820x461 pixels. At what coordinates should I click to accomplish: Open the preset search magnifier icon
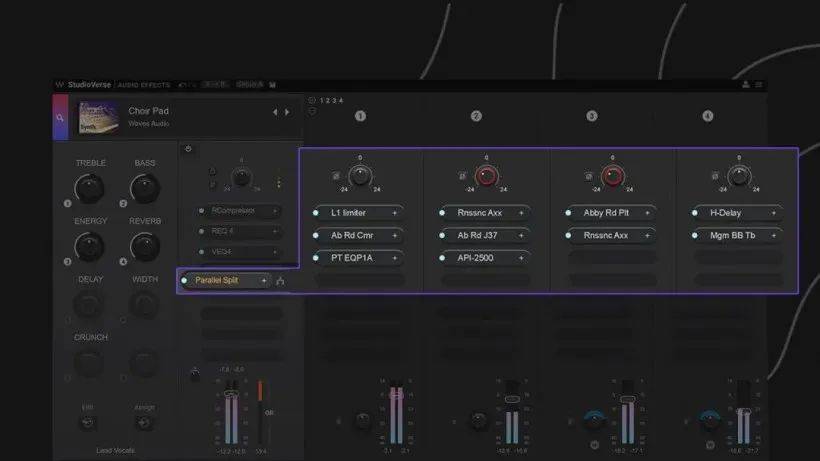click(60, 118)
